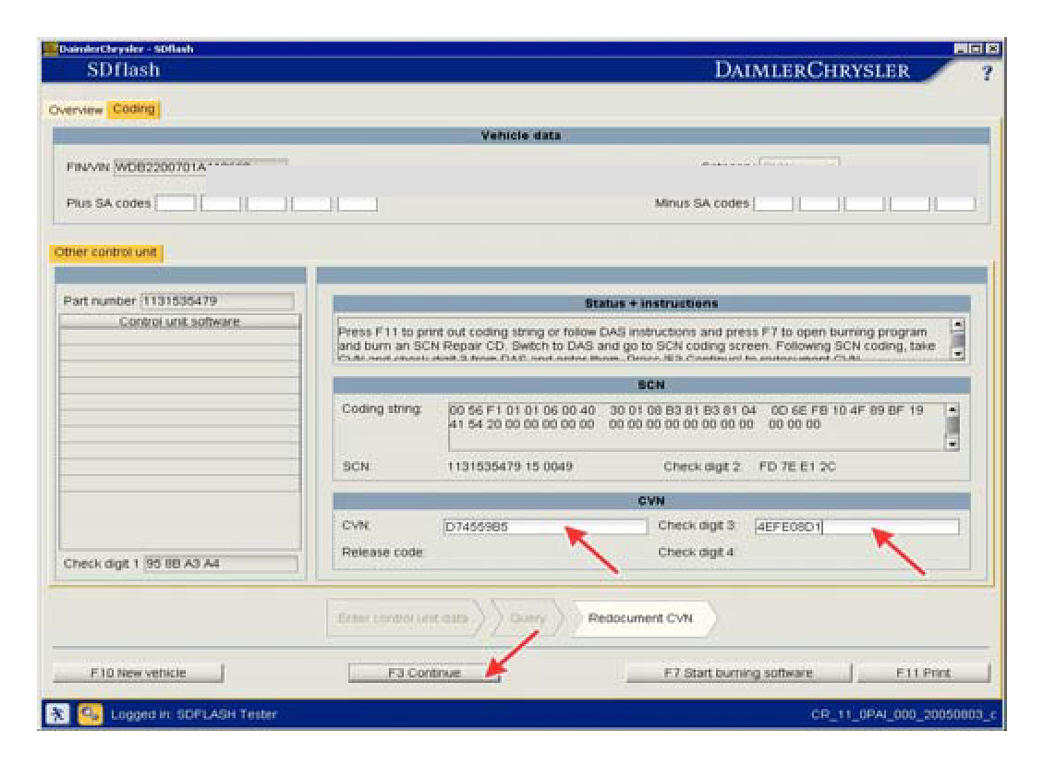The width and height of the screenshot is (1045, 769).
Task: Start burning software with F7 button
Action: click(738, 673)
